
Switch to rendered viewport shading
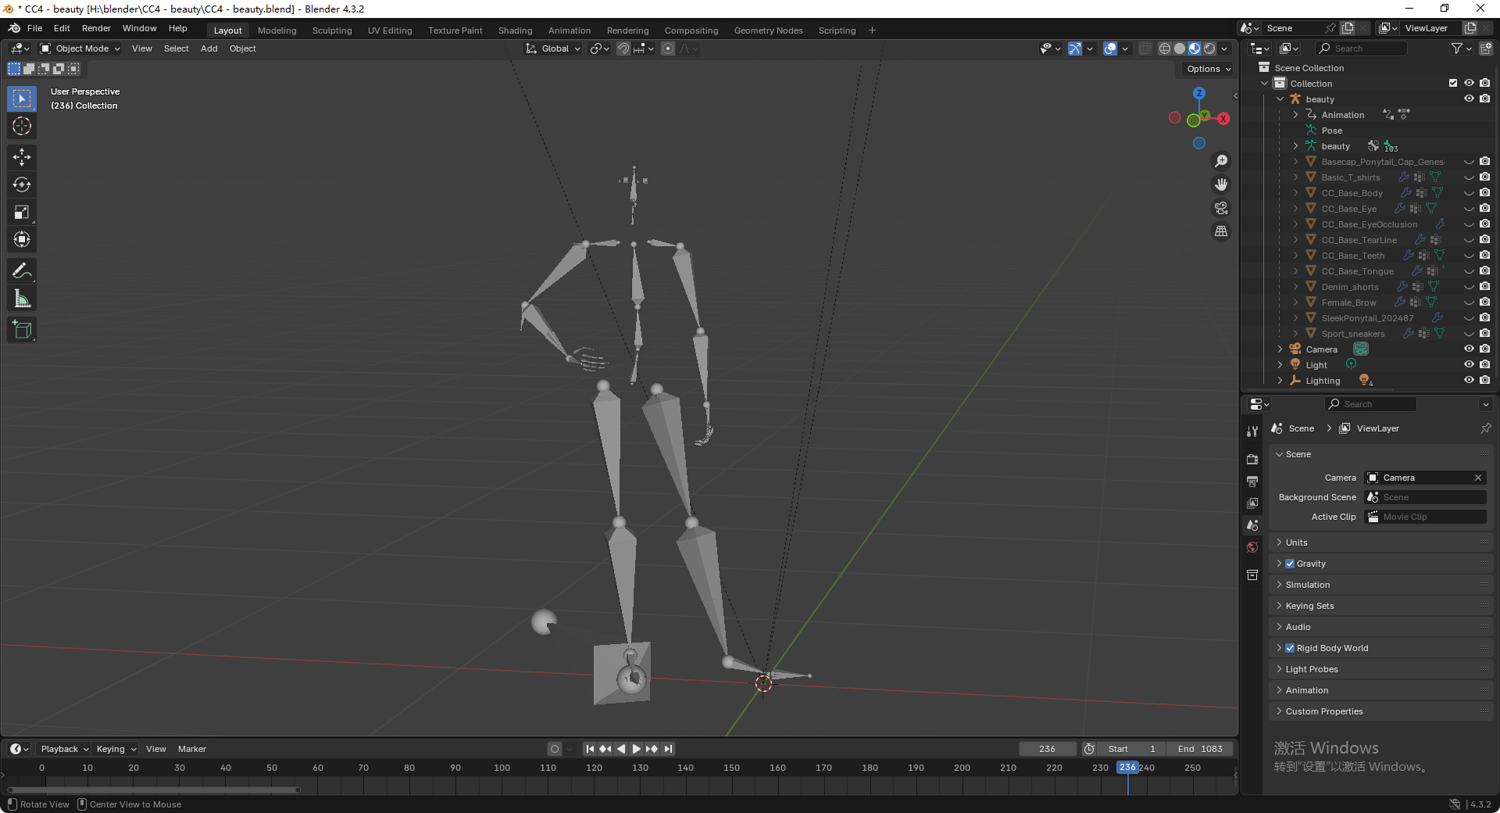click(1209, 48)
